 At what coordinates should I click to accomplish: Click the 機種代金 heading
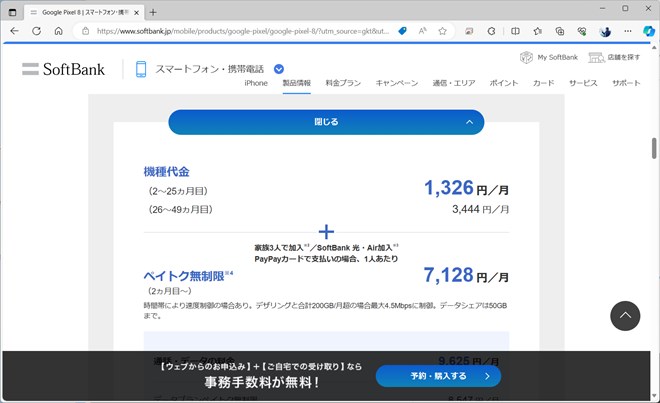(x=166, y=172)
